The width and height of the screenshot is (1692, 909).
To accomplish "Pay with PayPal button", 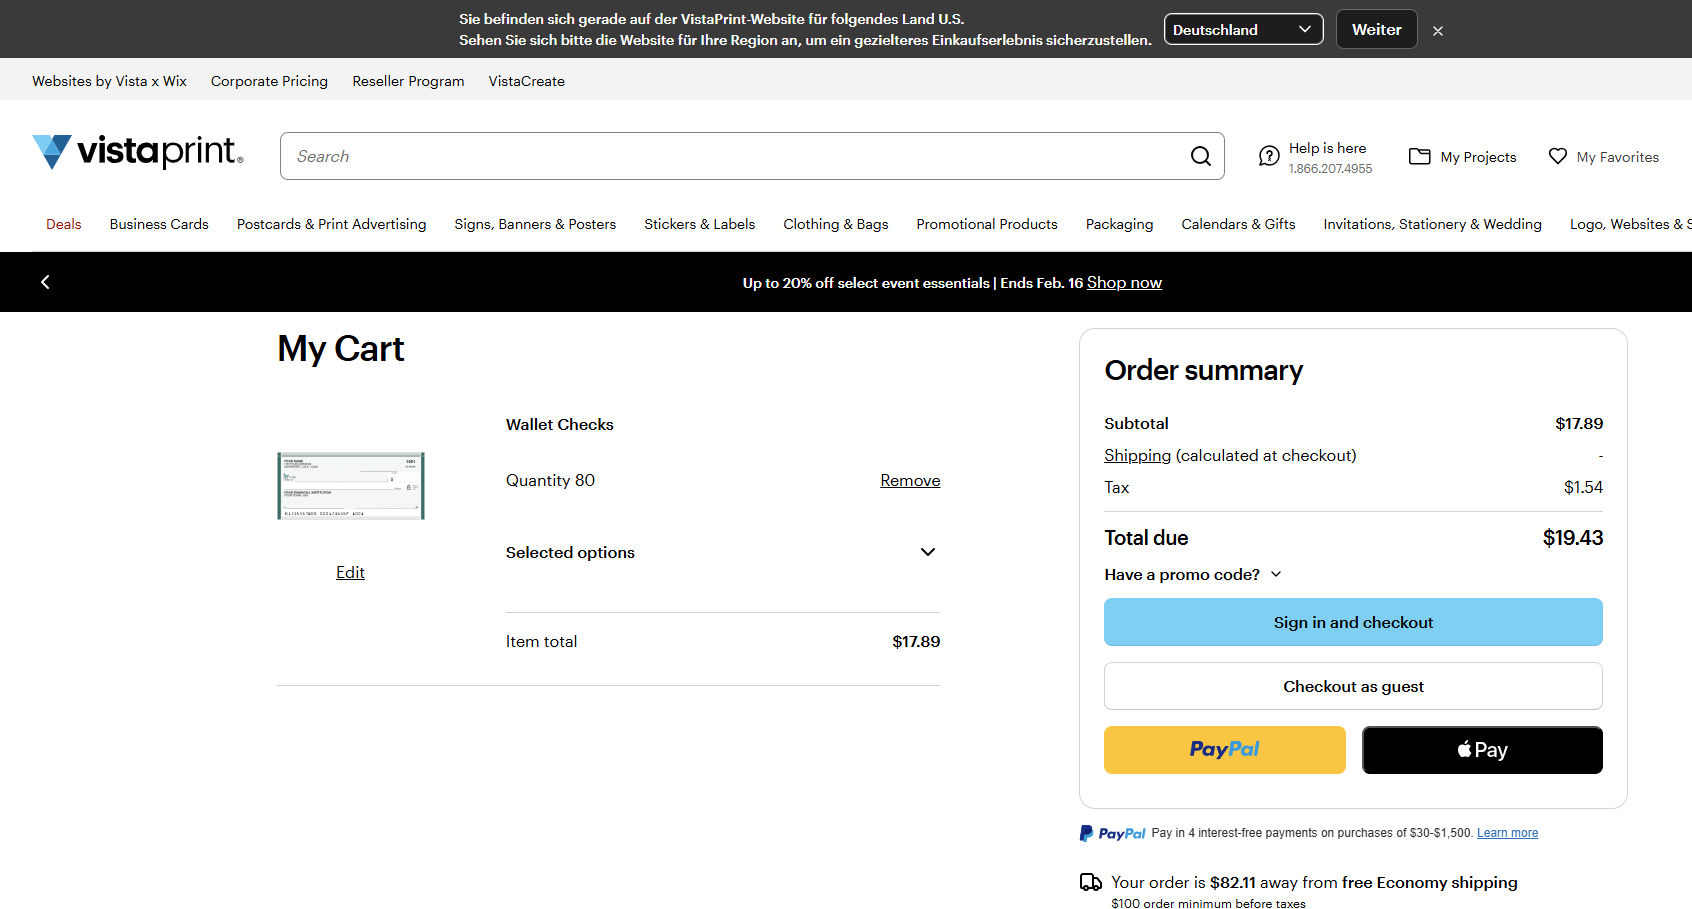I will point(1225,750).
